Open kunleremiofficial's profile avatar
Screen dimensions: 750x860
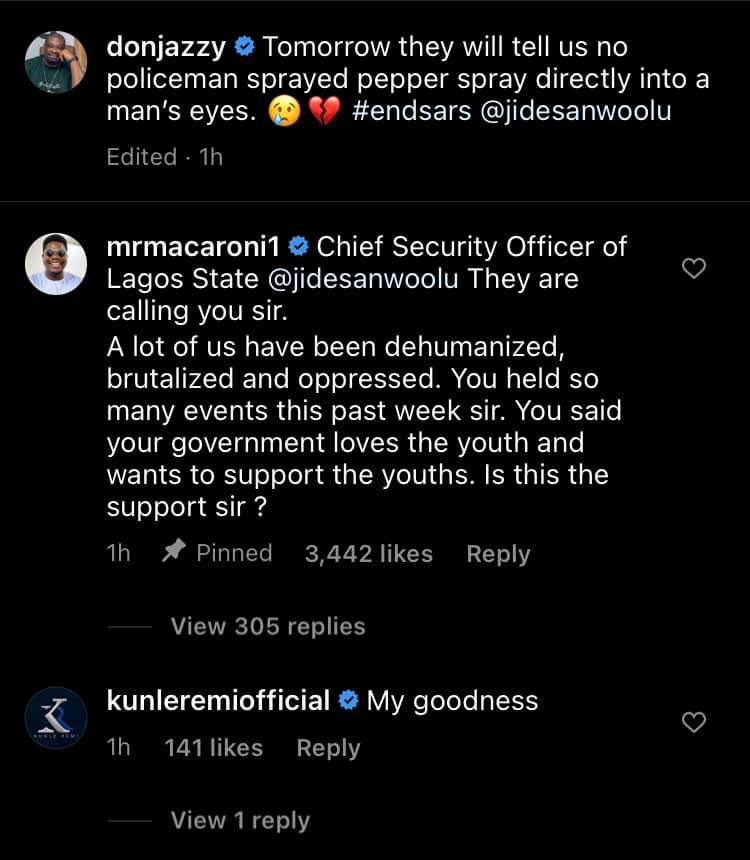pyautogui.click(x=55, y=718)
